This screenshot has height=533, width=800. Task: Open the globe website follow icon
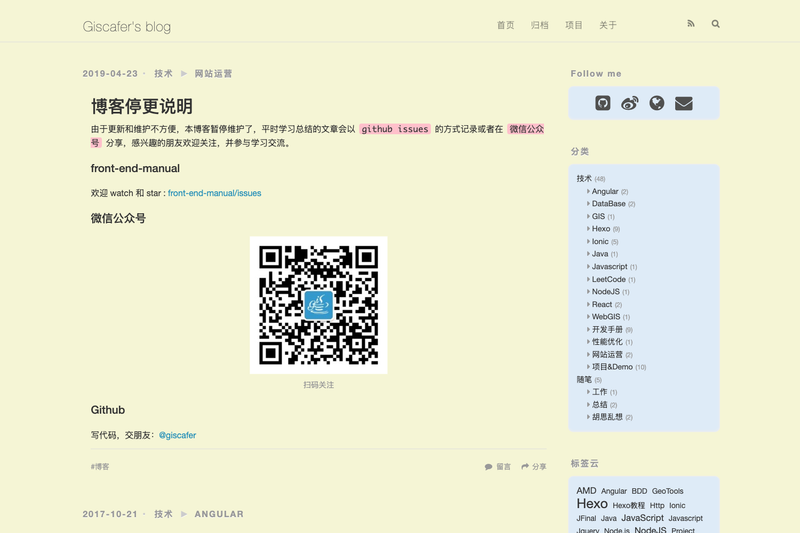tap(657, 103)
